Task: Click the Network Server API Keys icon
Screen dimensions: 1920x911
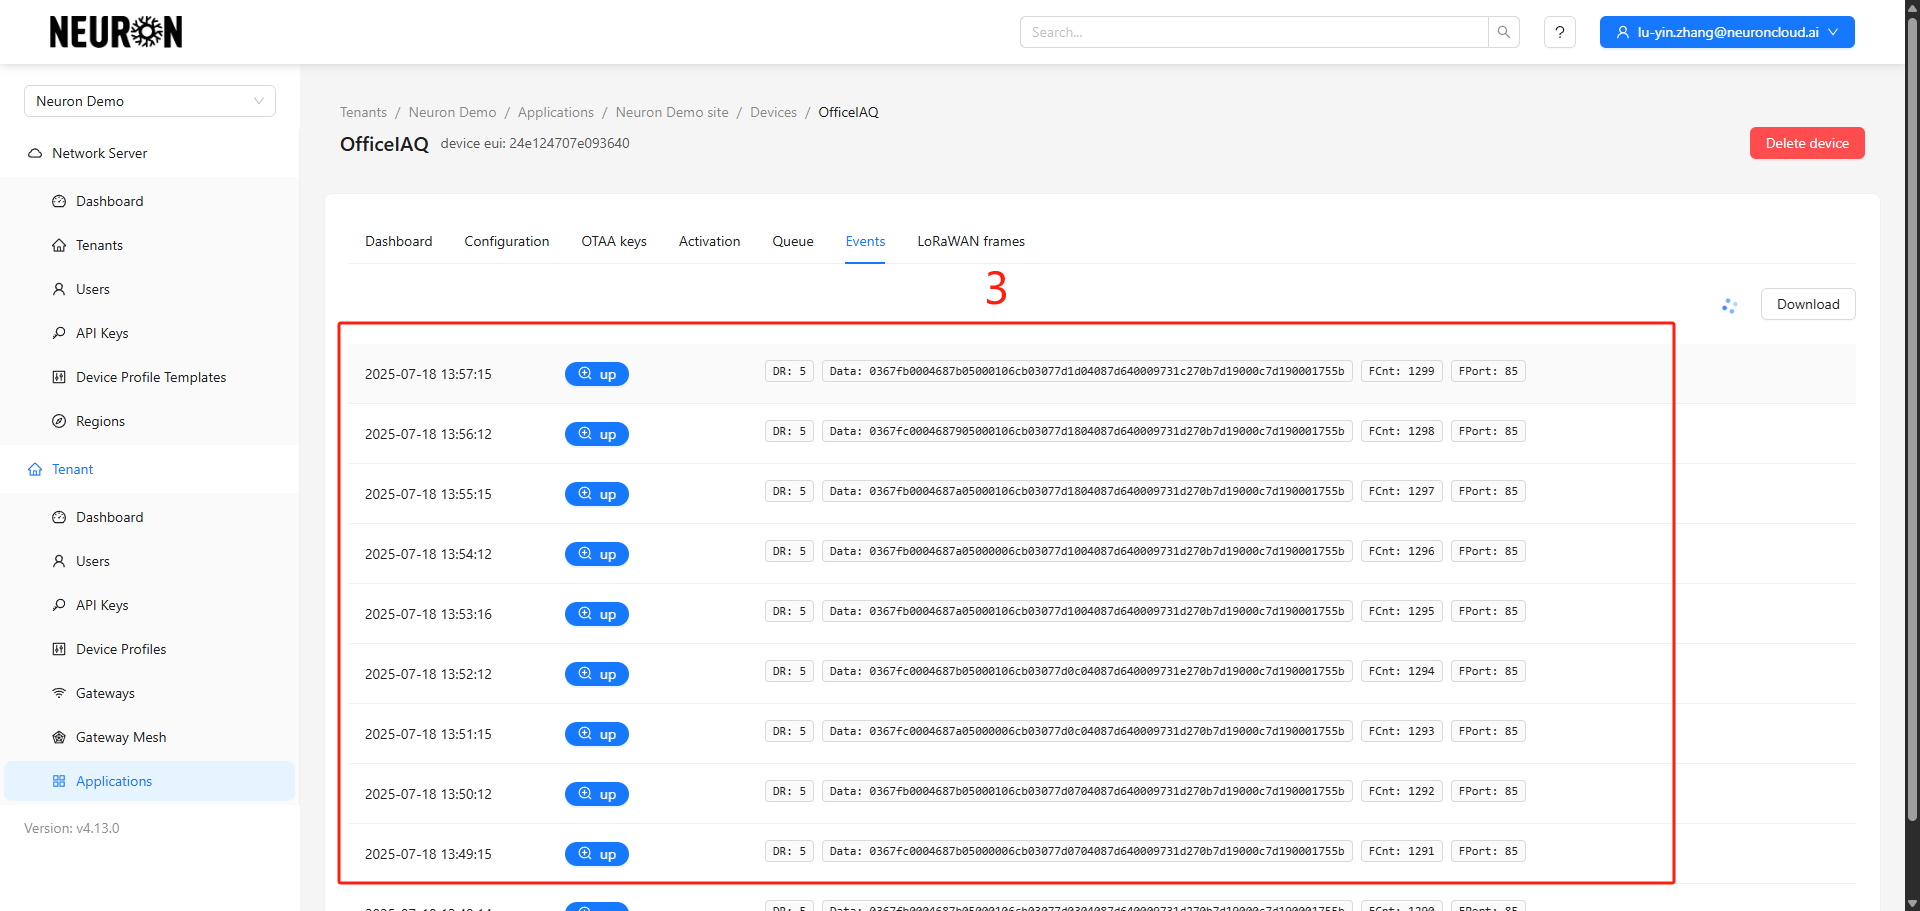Action: [59, 333]
